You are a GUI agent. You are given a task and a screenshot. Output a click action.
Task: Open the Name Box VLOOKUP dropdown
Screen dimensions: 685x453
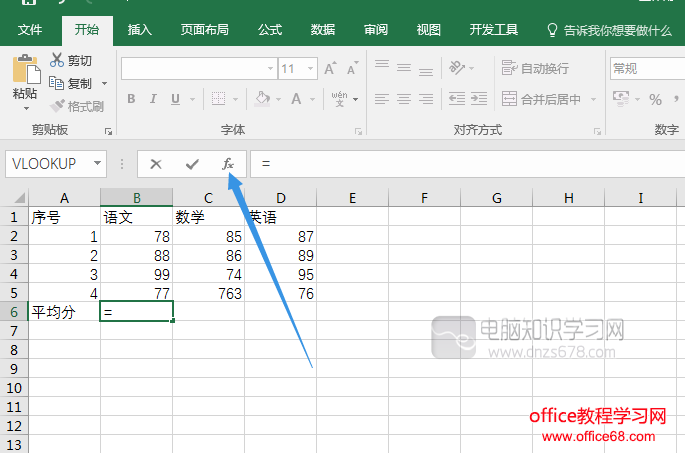[x=97, y=163]
